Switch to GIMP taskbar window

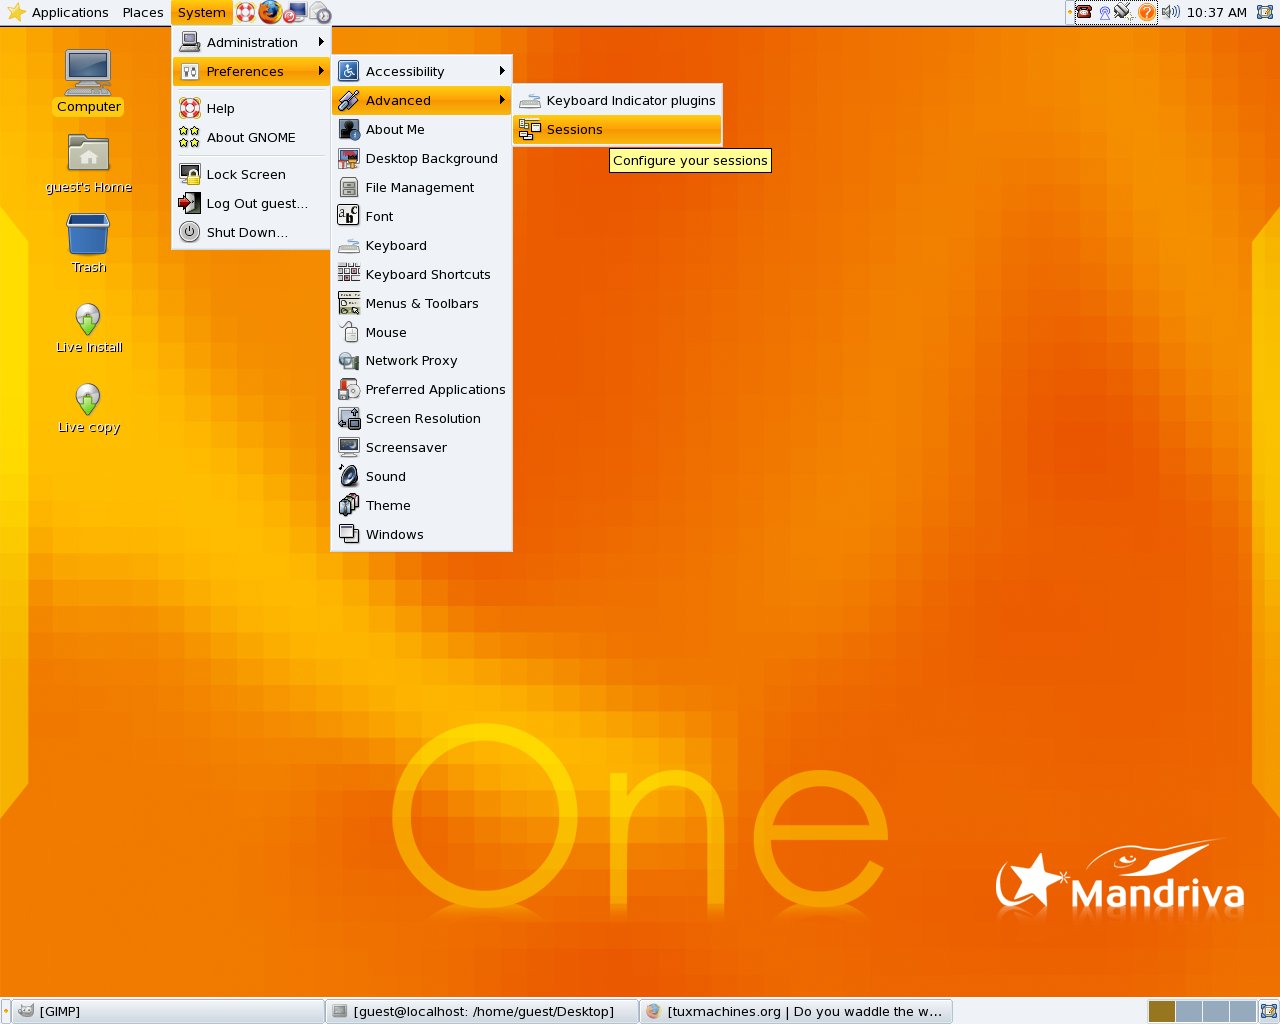(x=168, y=1011)
